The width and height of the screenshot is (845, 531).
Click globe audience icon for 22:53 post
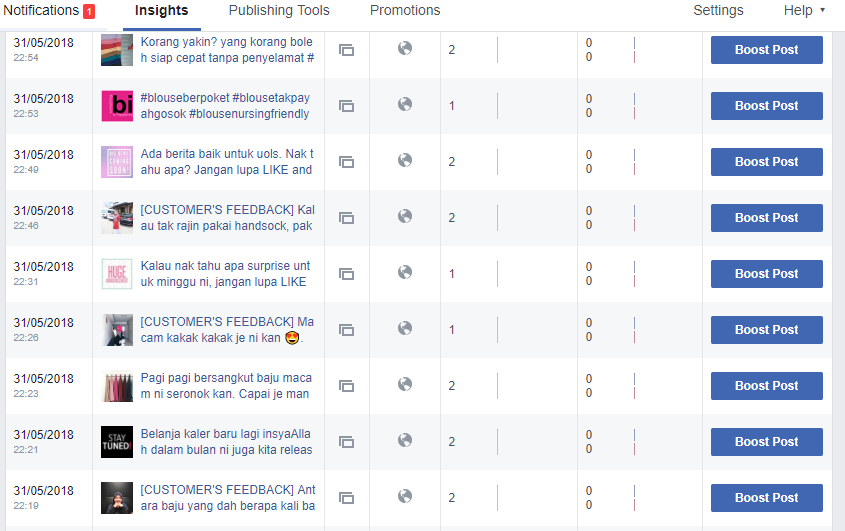[x=405, y=104]
